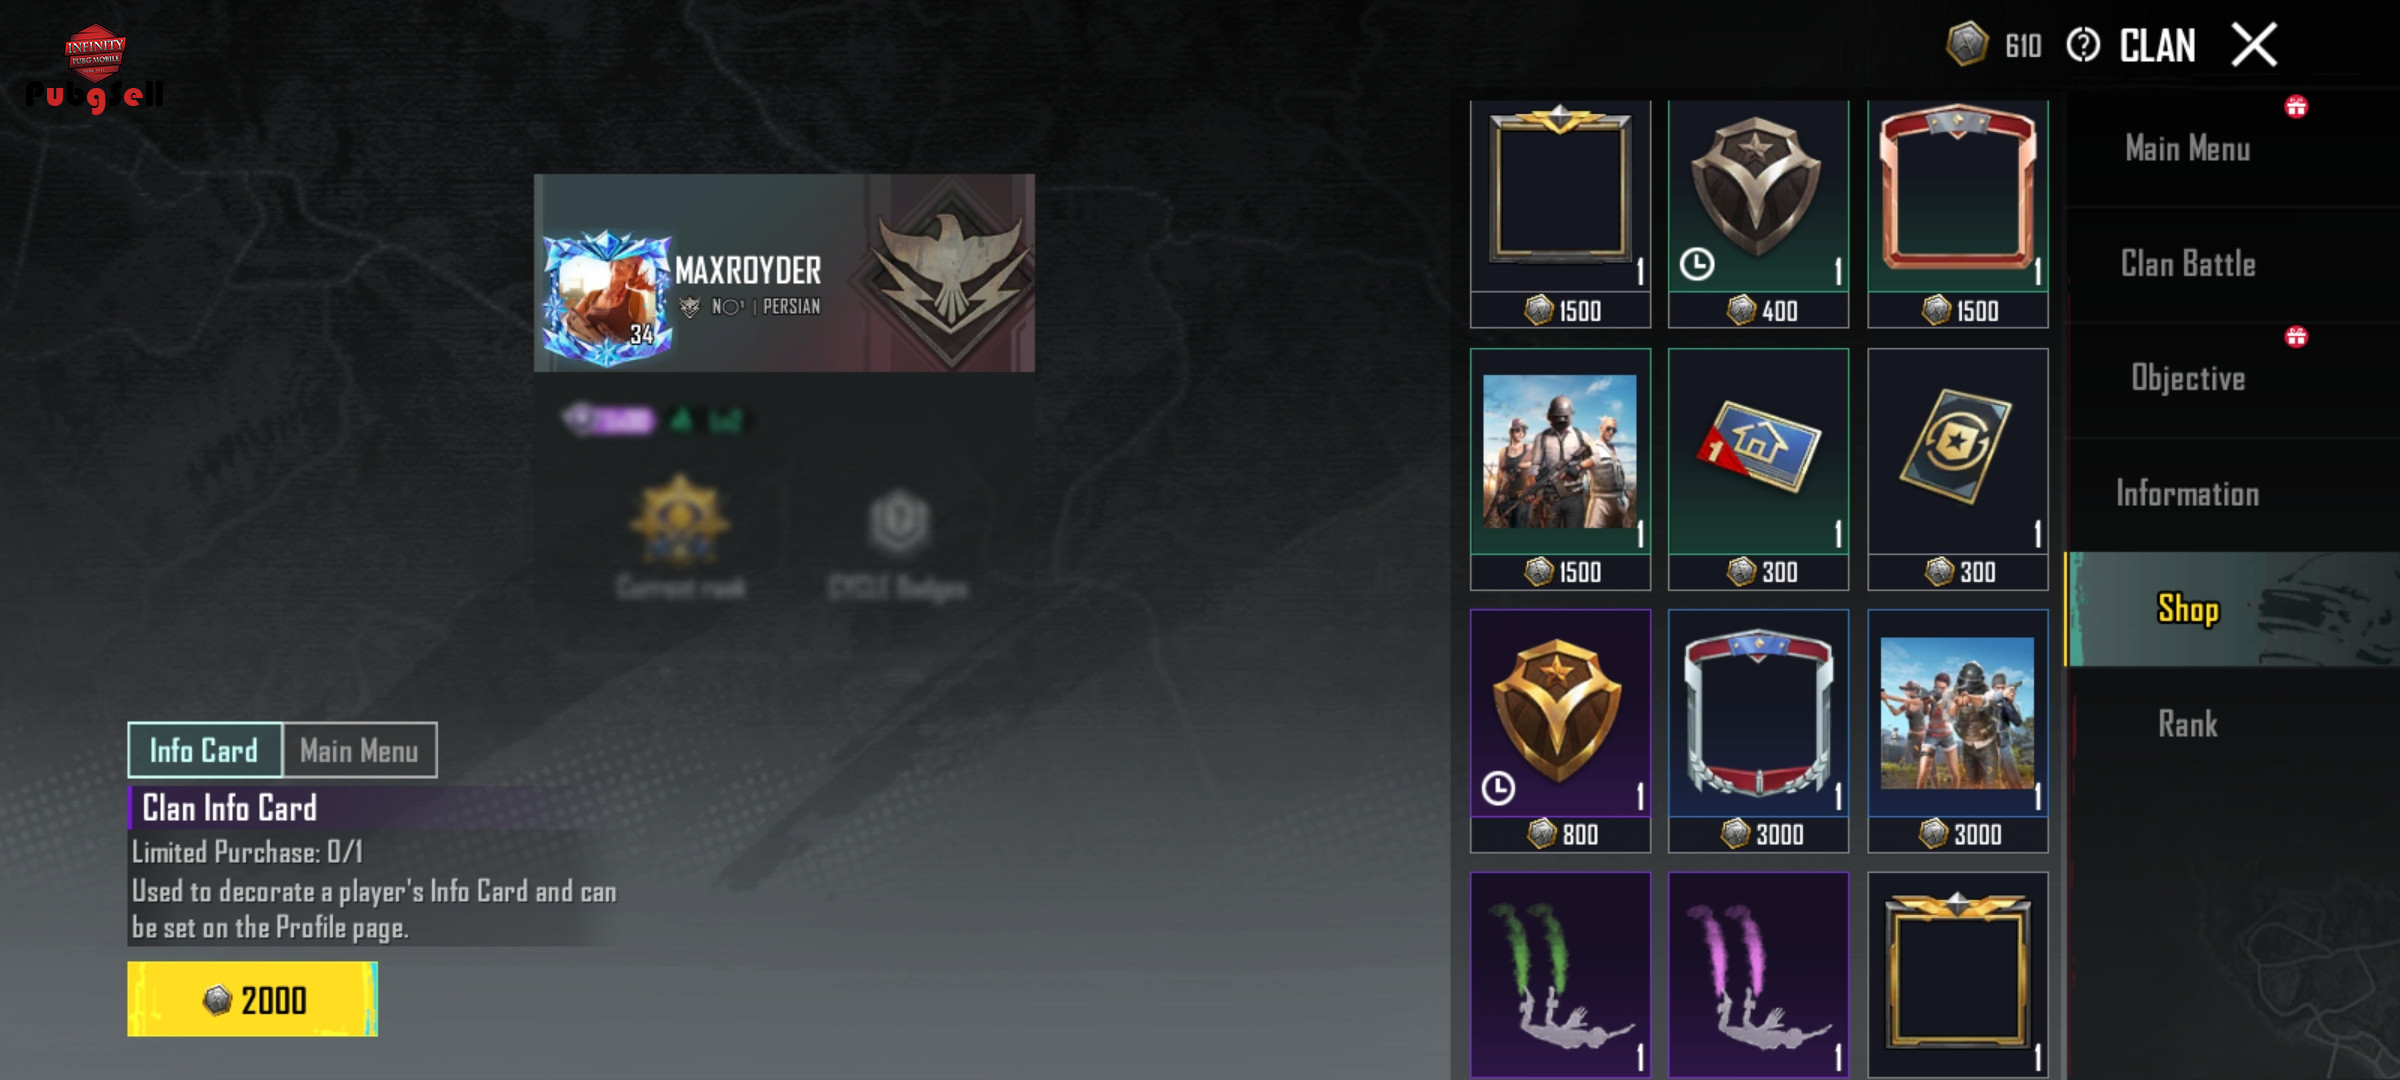Switch to the Main Menu preview tab
Image resolution: width=2400 pixels, height=1080 pixels.
(360, 750)
